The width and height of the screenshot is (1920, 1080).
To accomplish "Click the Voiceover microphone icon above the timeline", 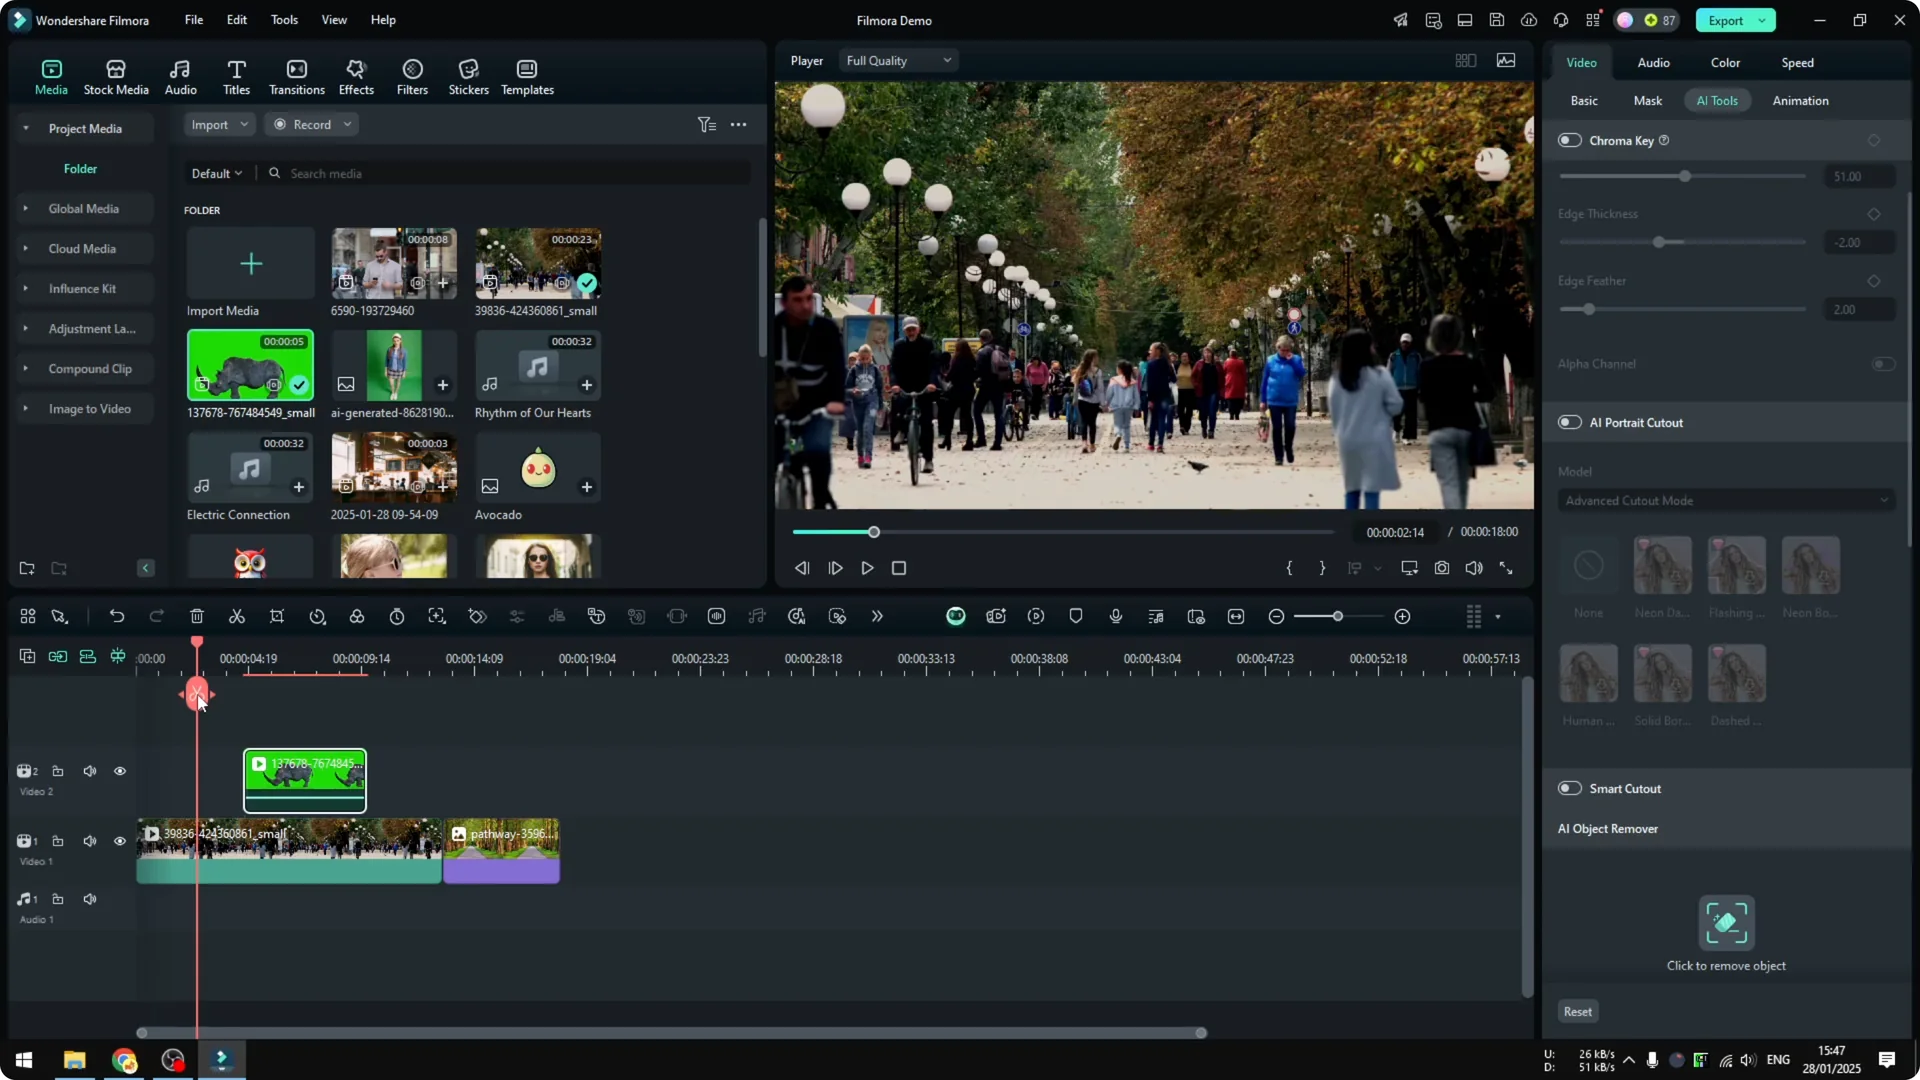I will coord(1115,616).
